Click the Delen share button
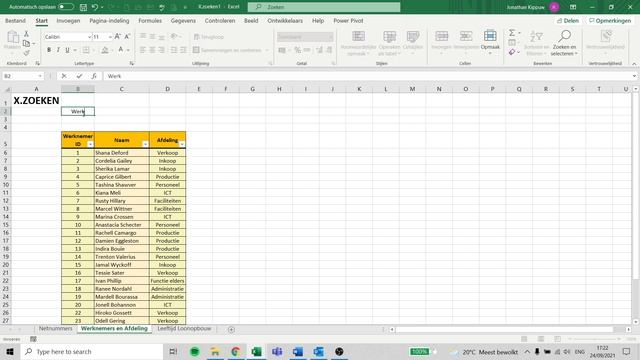This screenshot has width=640, height=360. 568,20
